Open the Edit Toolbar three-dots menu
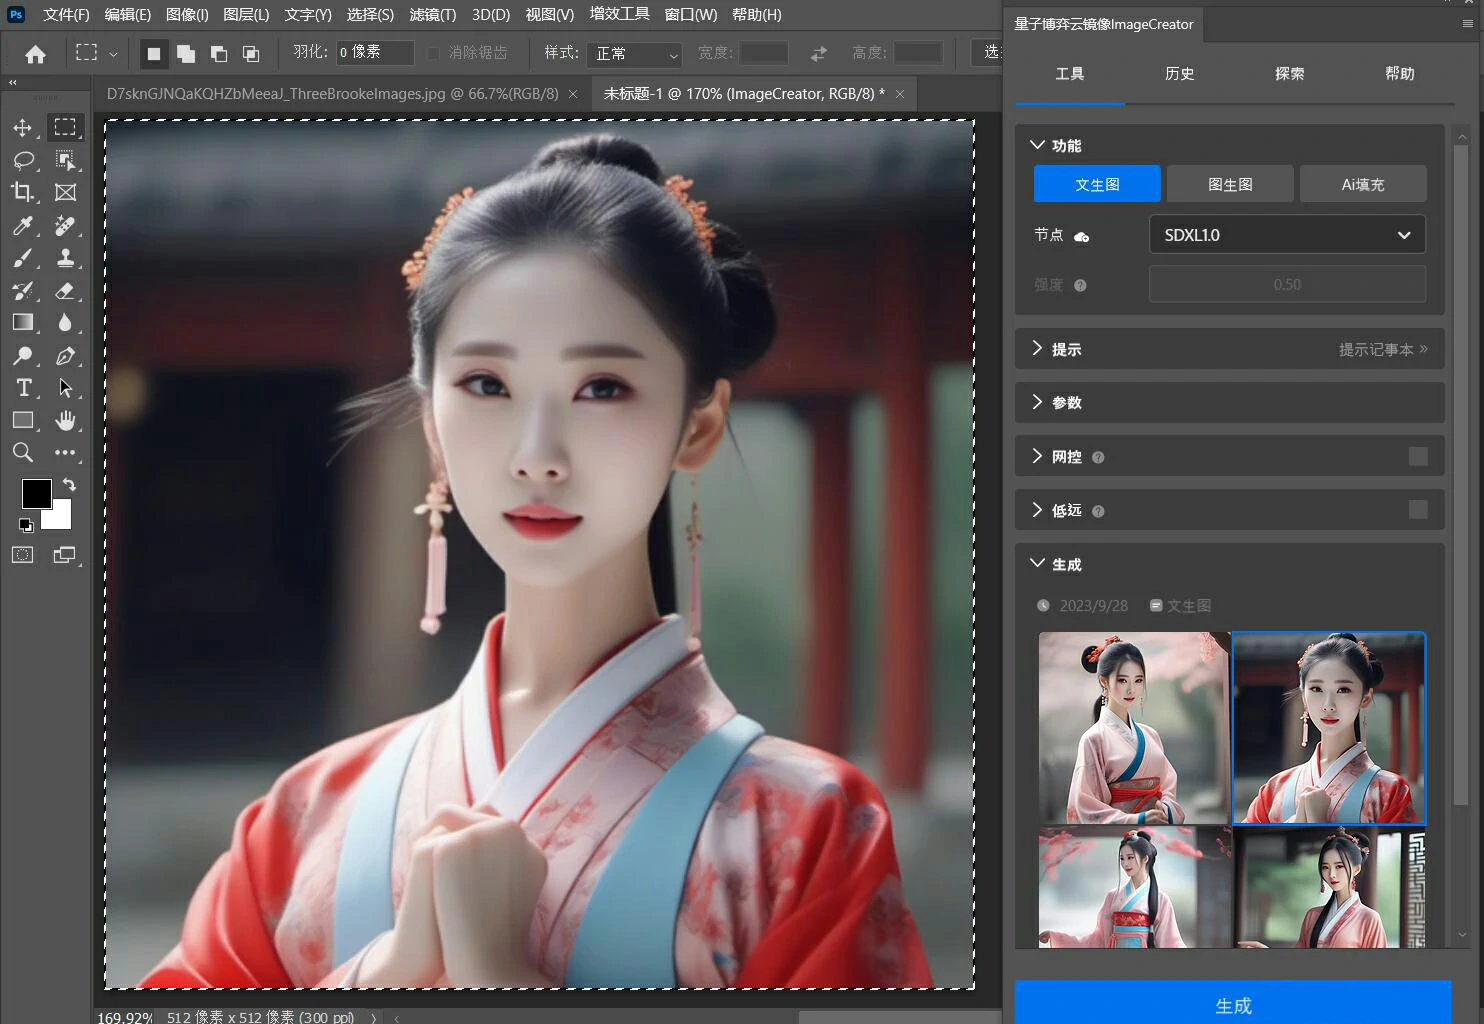This screenshot has height=1024, width=1484. pyautogui.click(x=66, y=453)
